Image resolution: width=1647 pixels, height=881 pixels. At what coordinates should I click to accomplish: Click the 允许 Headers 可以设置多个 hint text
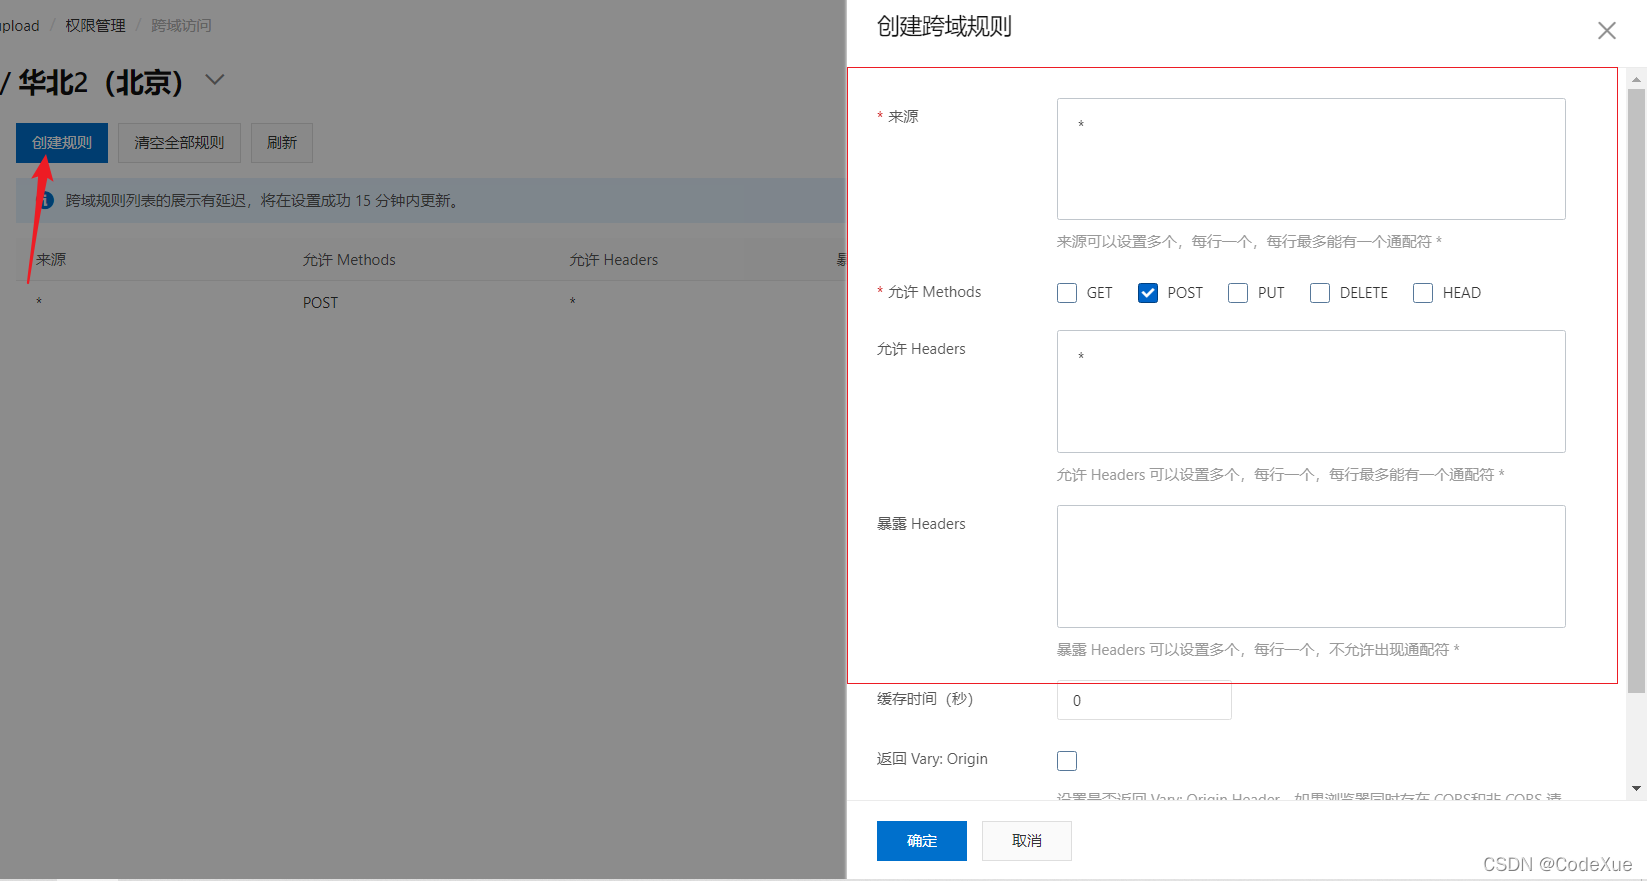coord(1281,475)
